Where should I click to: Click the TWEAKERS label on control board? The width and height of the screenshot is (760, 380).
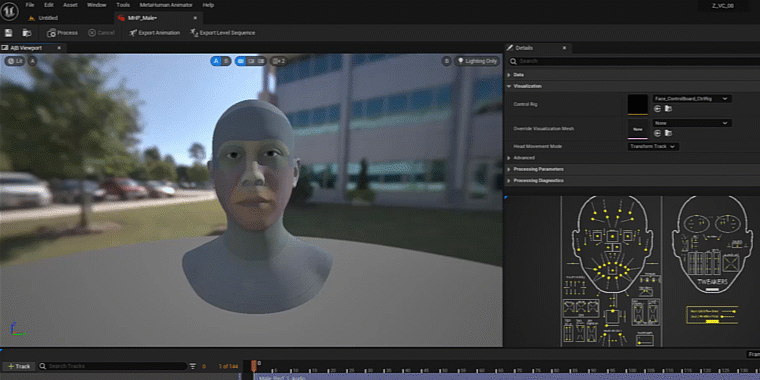(x=712, y=282)
